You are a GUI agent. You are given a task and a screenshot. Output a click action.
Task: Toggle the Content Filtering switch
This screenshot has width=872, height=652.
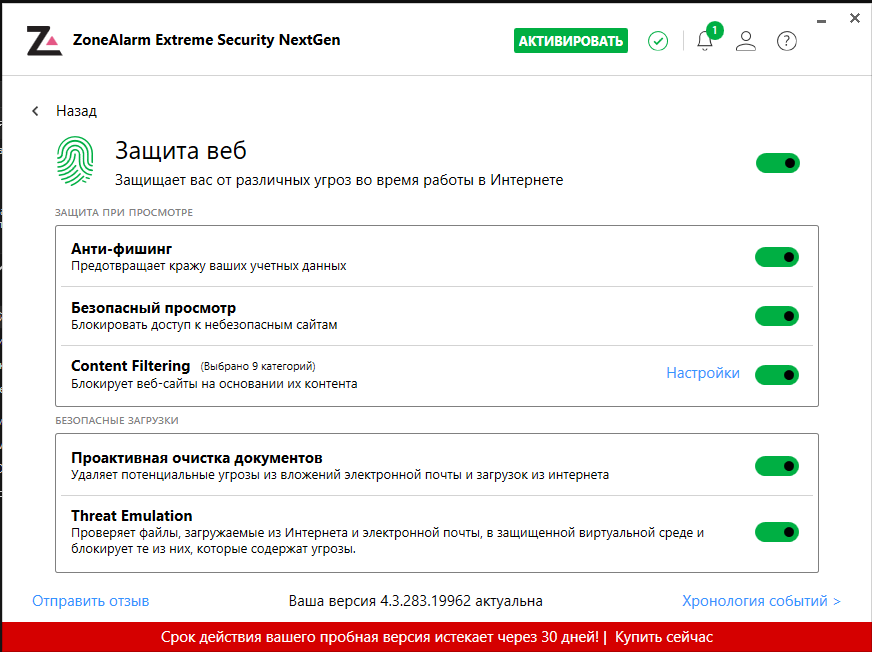tap(777, 375)
